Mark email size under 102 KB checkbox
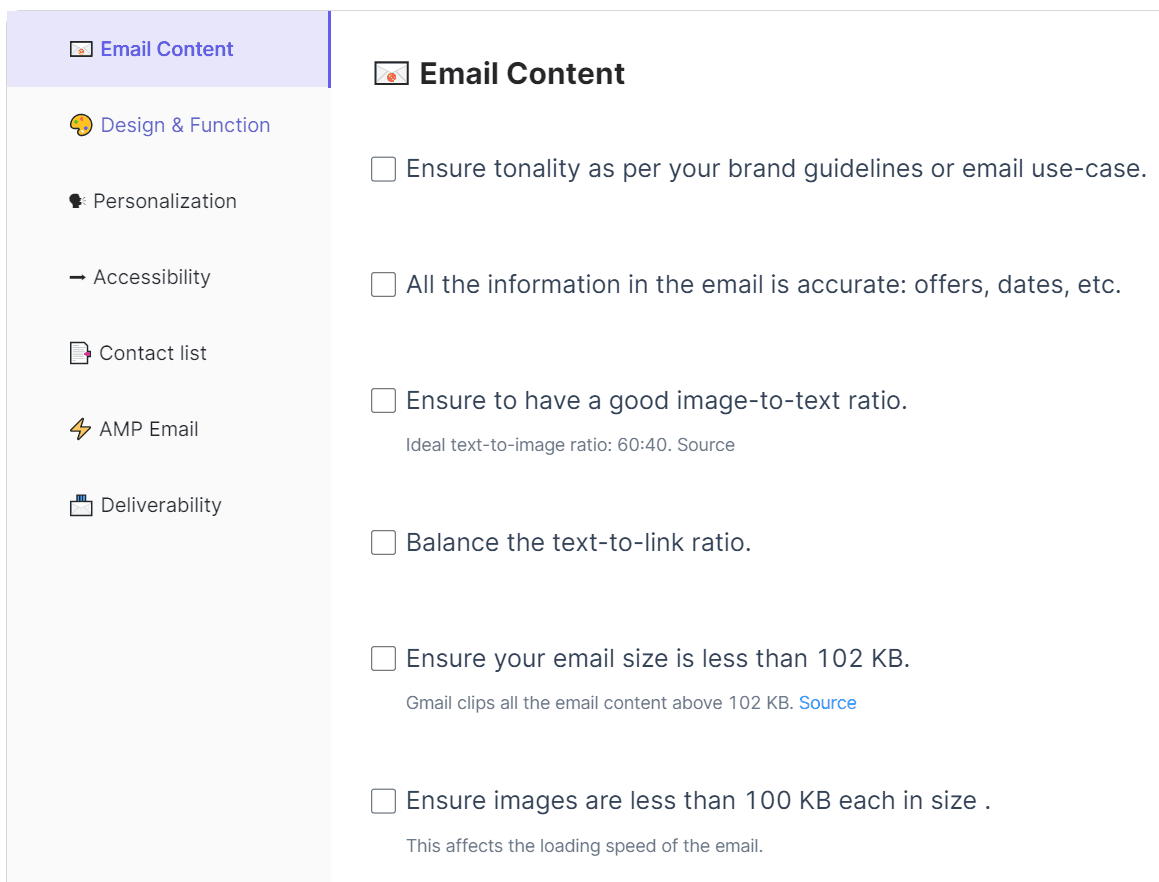Image resolution: width=1159 pixels, height=882 pixels. (383, 659)
